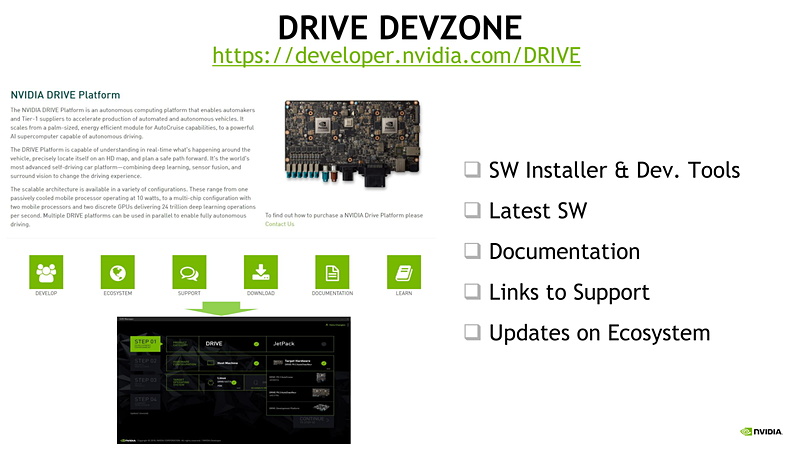Click the NVIDIA logo in SDK Manager footer
Screen dimensions: 800x450
(128, 440)
